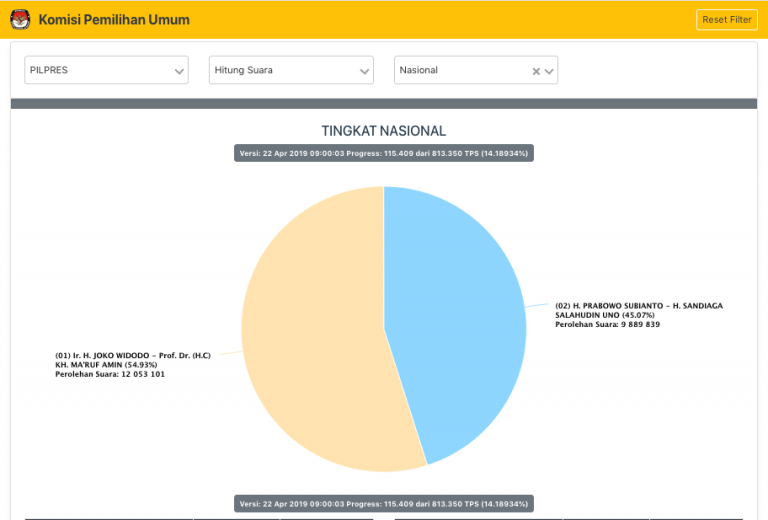The image size is (768, 520).
Task: Click the upper Versi 22 Apr 2019 progress badge
Action: (384, 153)
